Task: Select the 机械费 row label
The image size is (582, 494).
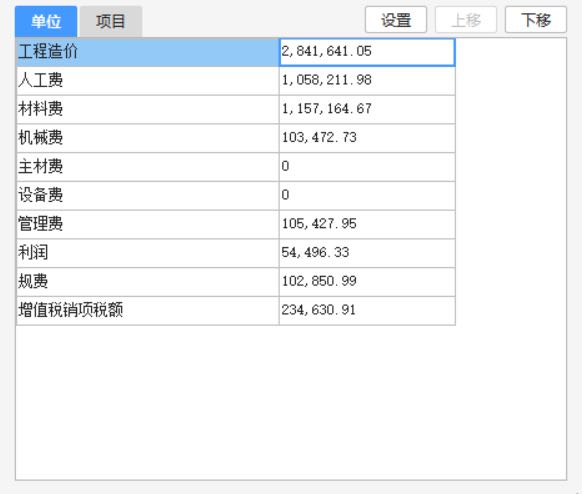Action: pyautogui.click(x=147, y=138)
